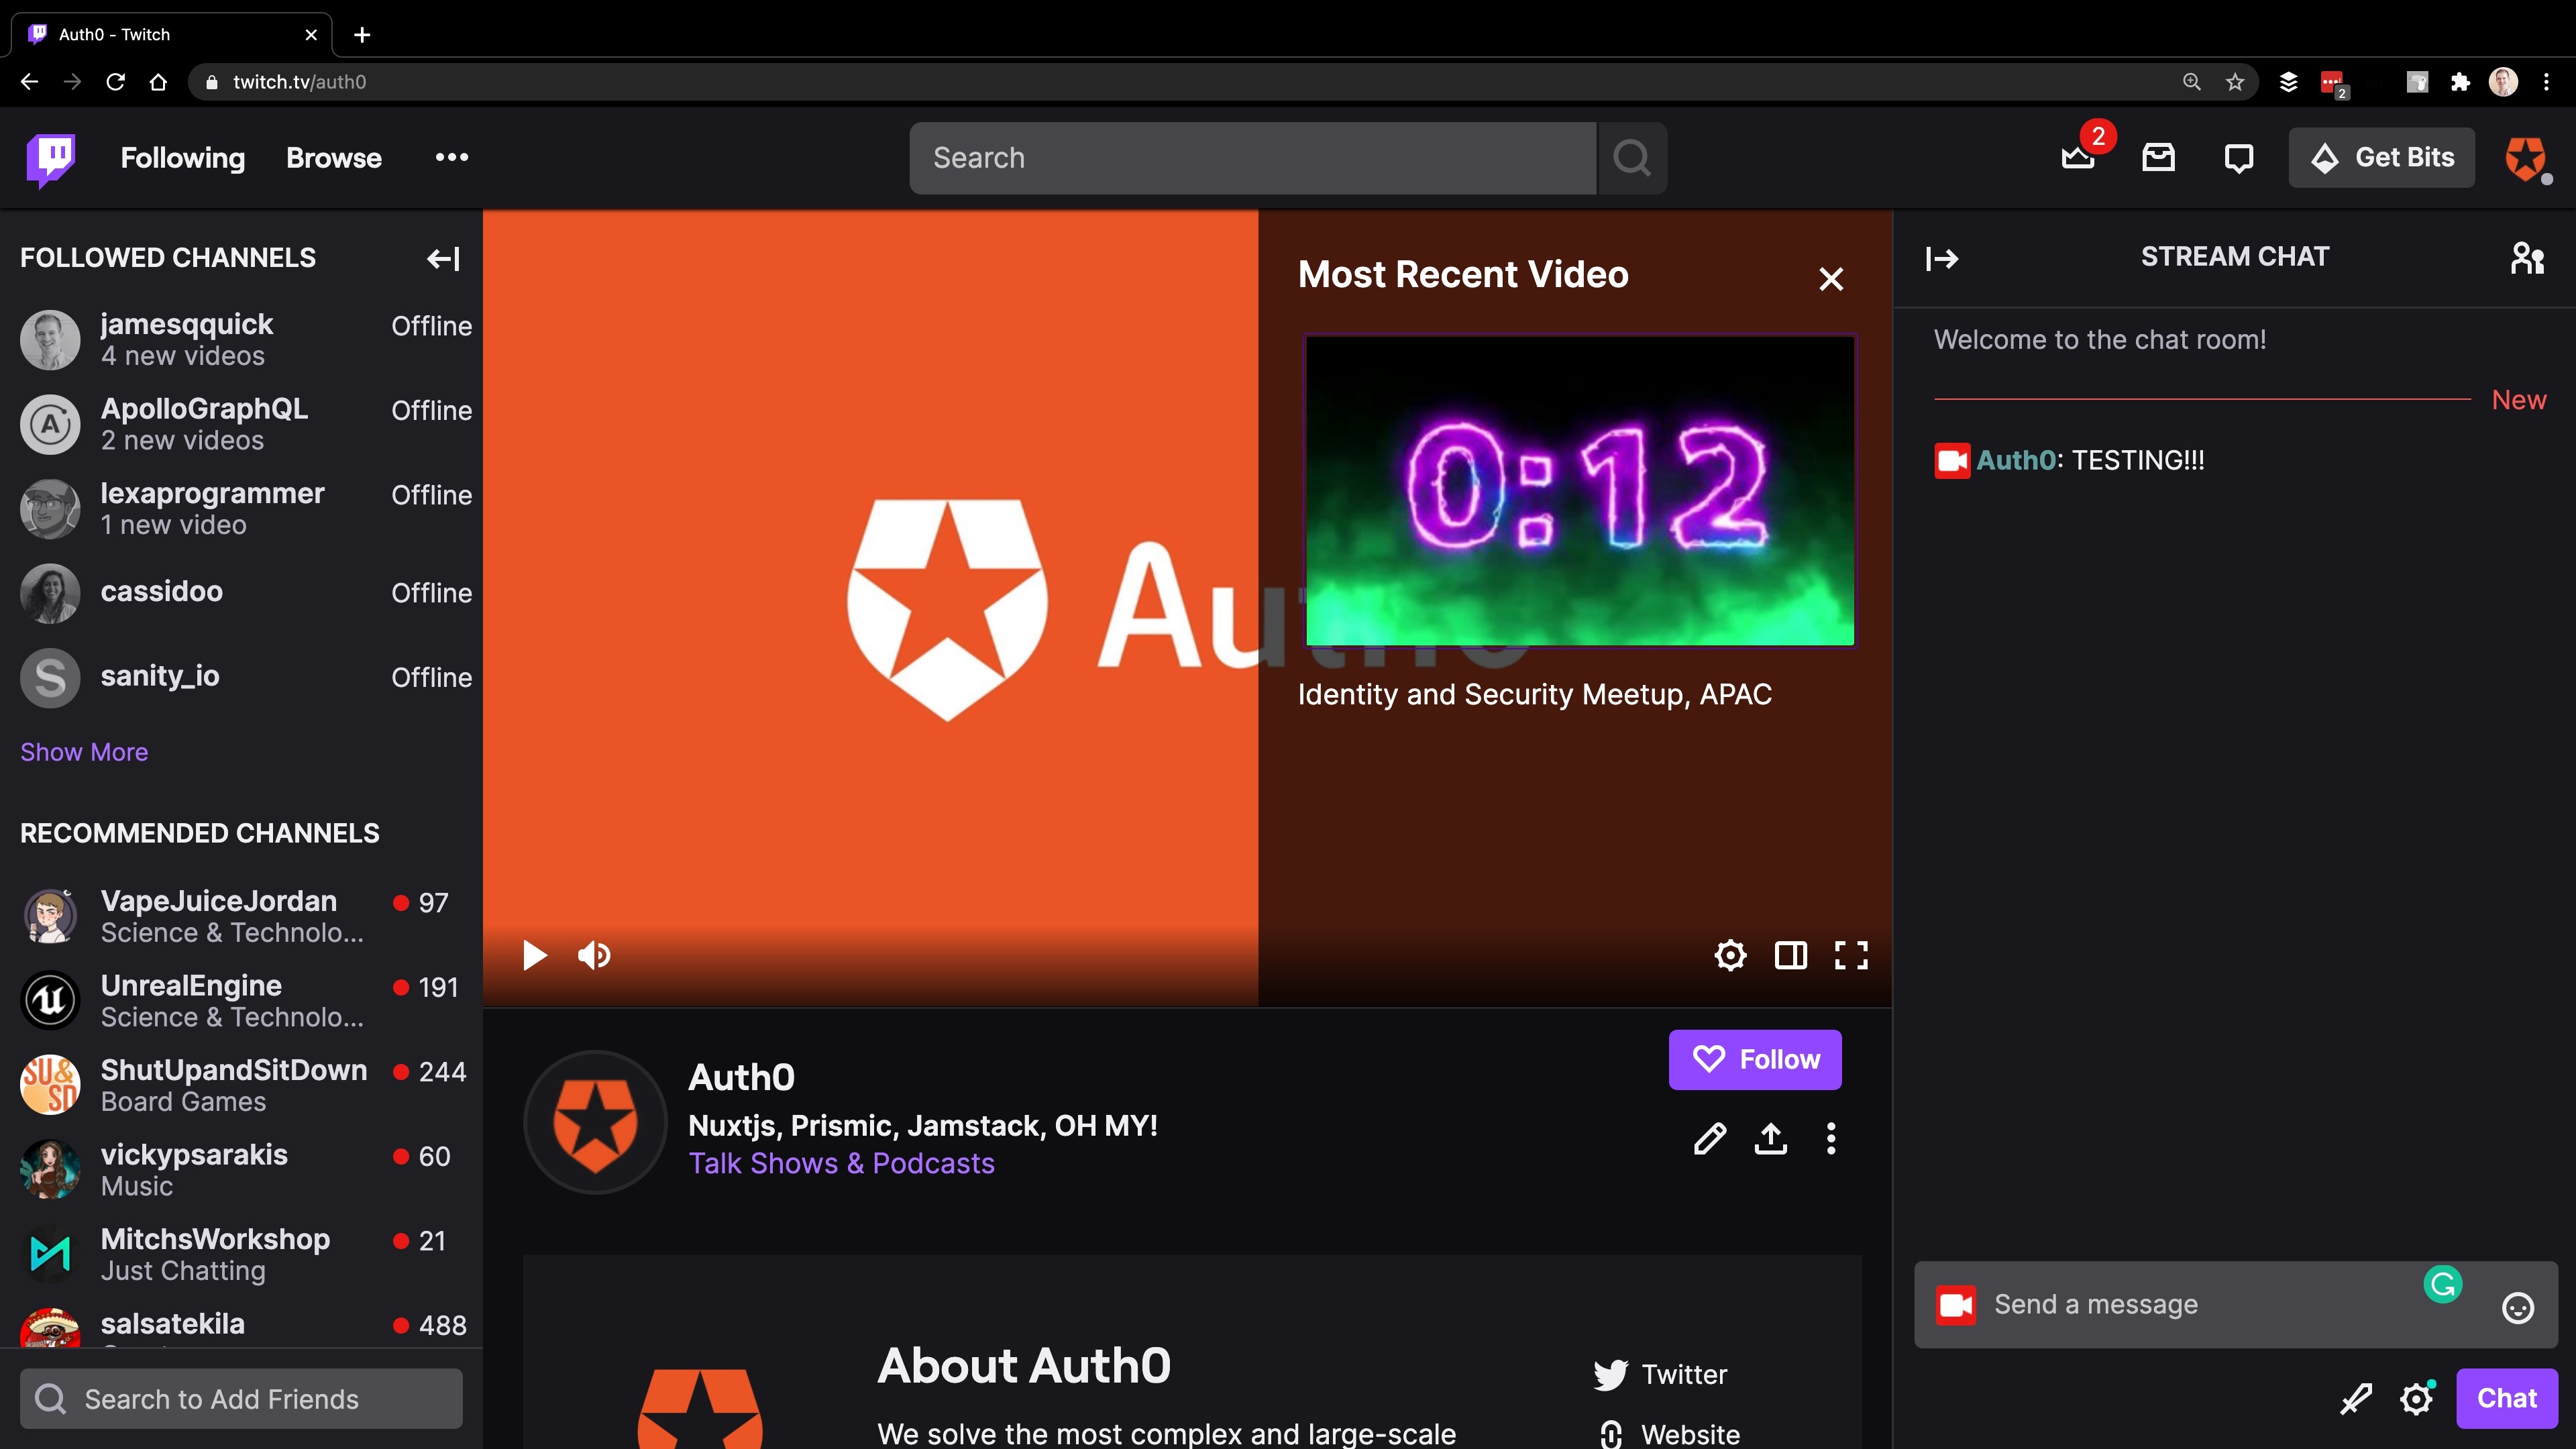Image resolution: width=2576 pixels, height=1449 pixels.
Task: Collapse the Followed Channels sidebar
Action: point(443,259)
